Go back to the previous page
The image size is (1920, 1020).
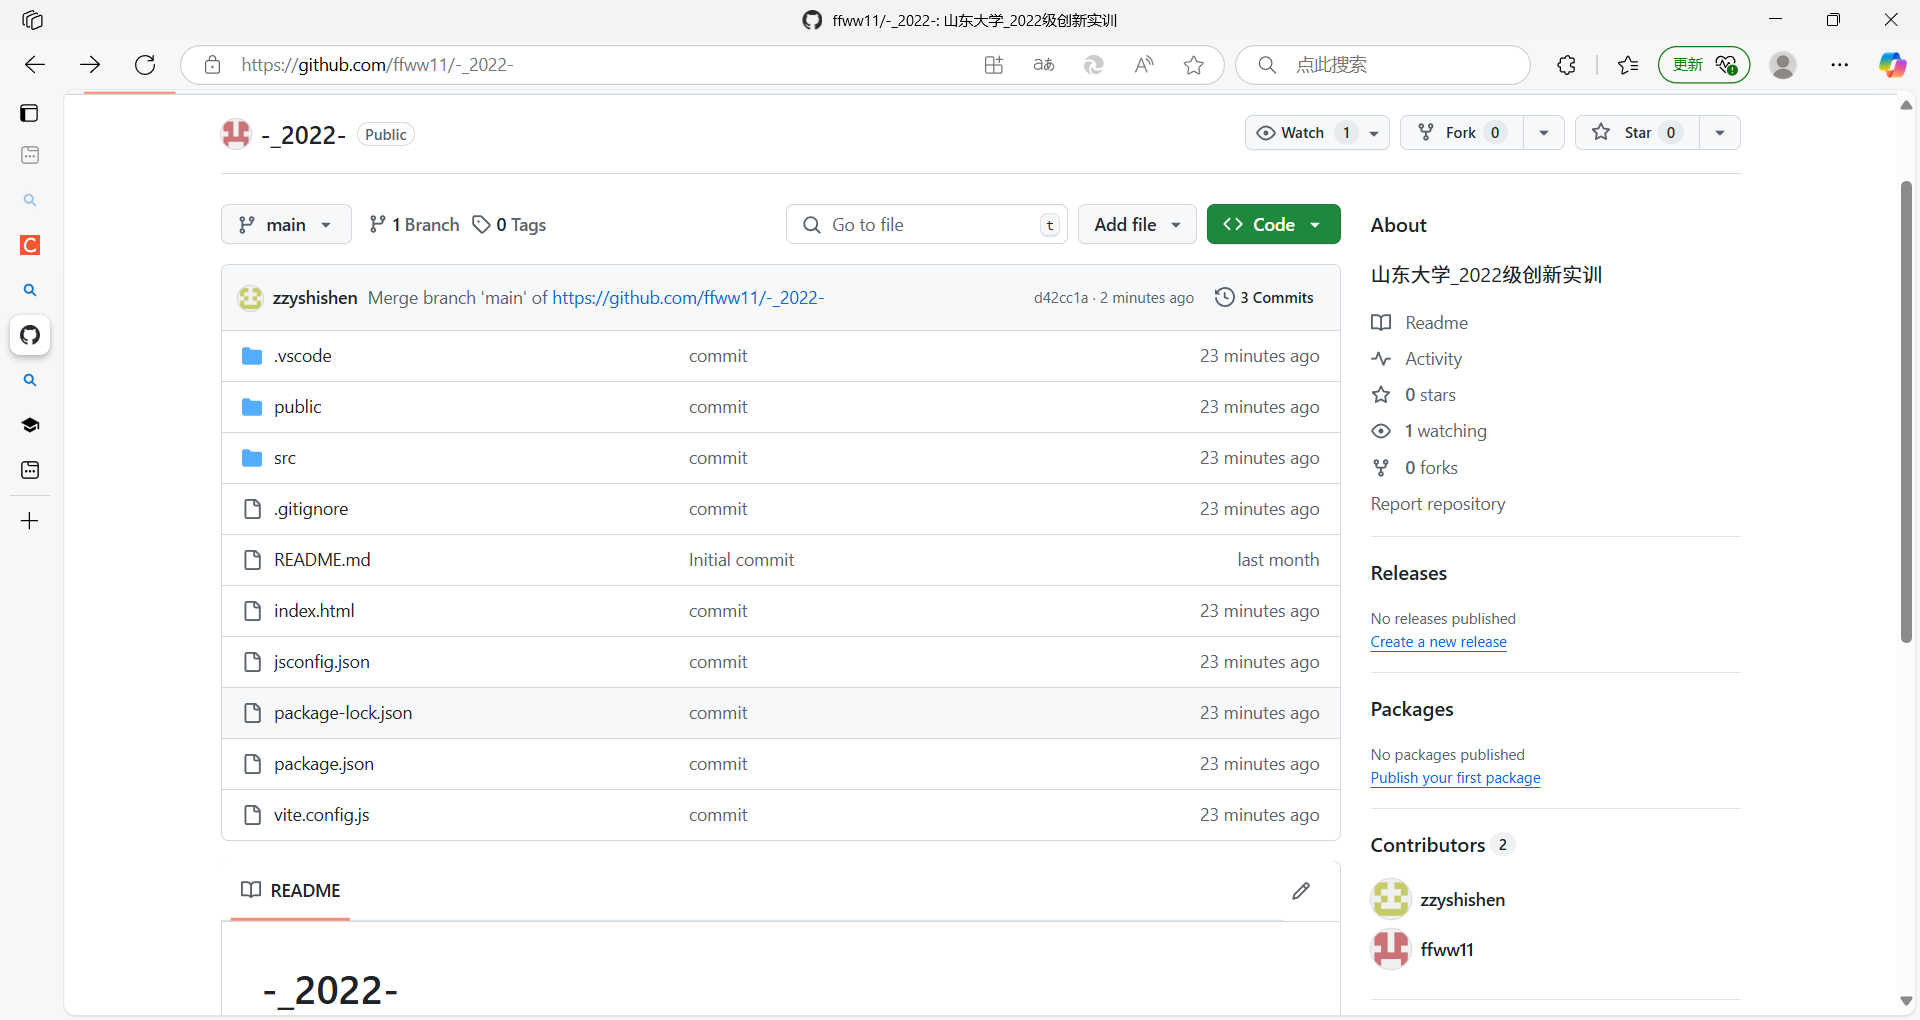tap(35, 65)
